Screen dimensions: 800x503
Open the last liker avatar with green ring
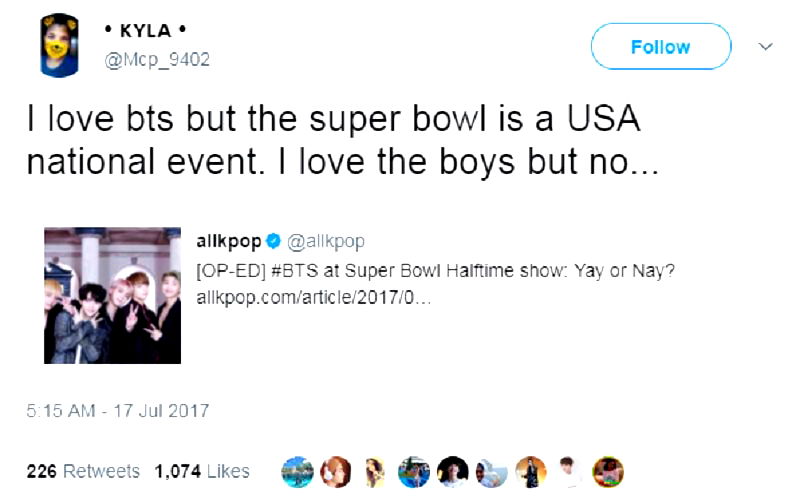pyautogui.click(x=608, y=471)
